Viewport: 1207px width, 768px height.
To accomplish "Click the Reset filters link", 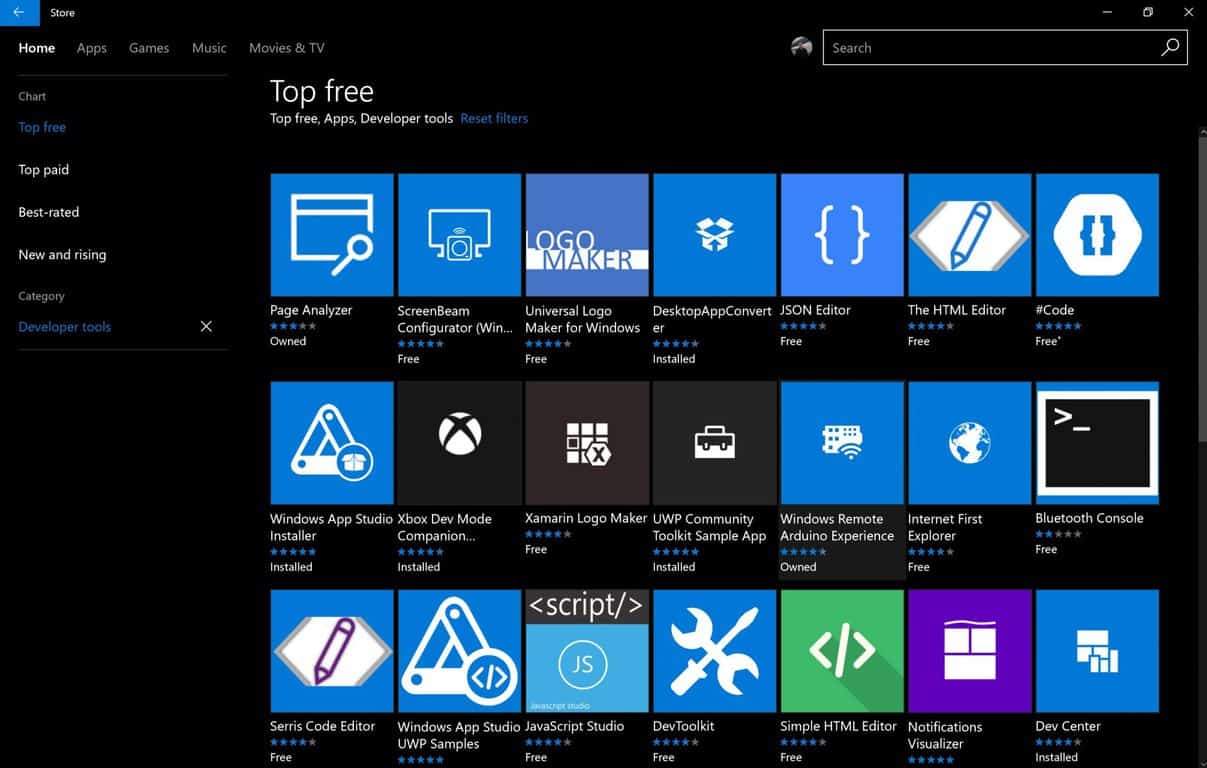I will [x=494, y=118].
